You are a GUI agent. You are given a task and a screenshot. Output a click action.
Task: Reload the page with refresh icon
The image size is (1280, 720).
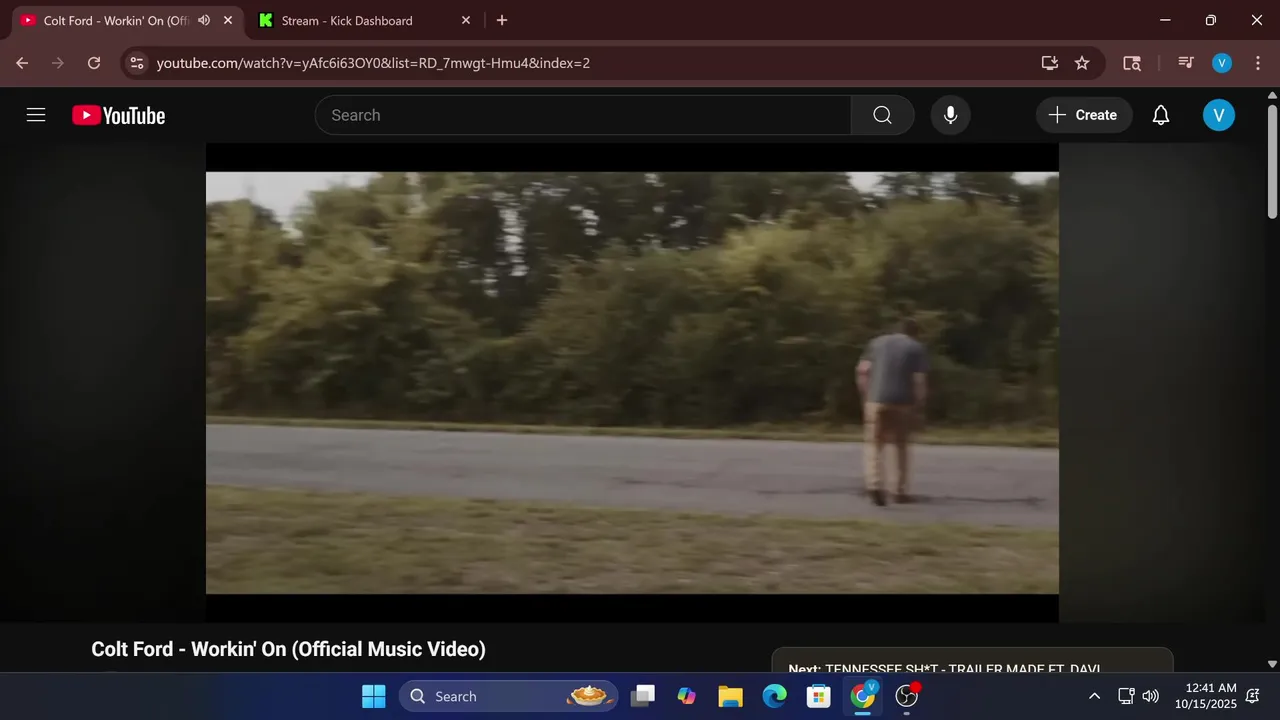coord(94,63)
